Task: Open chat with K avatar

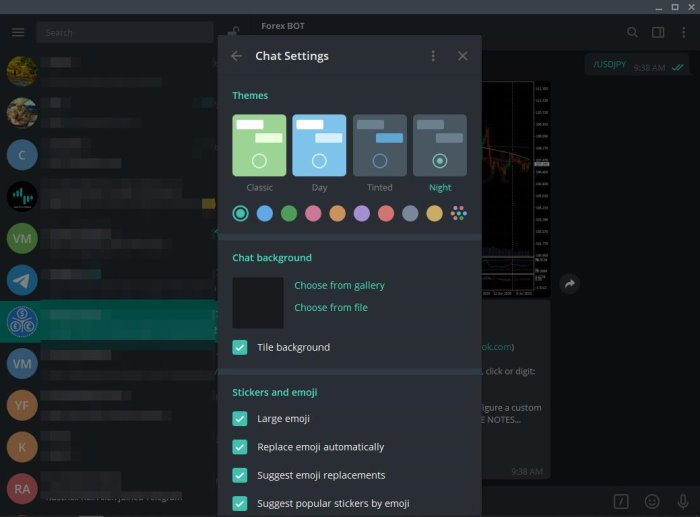Action: pyautogui.click(x=22, y=447)
